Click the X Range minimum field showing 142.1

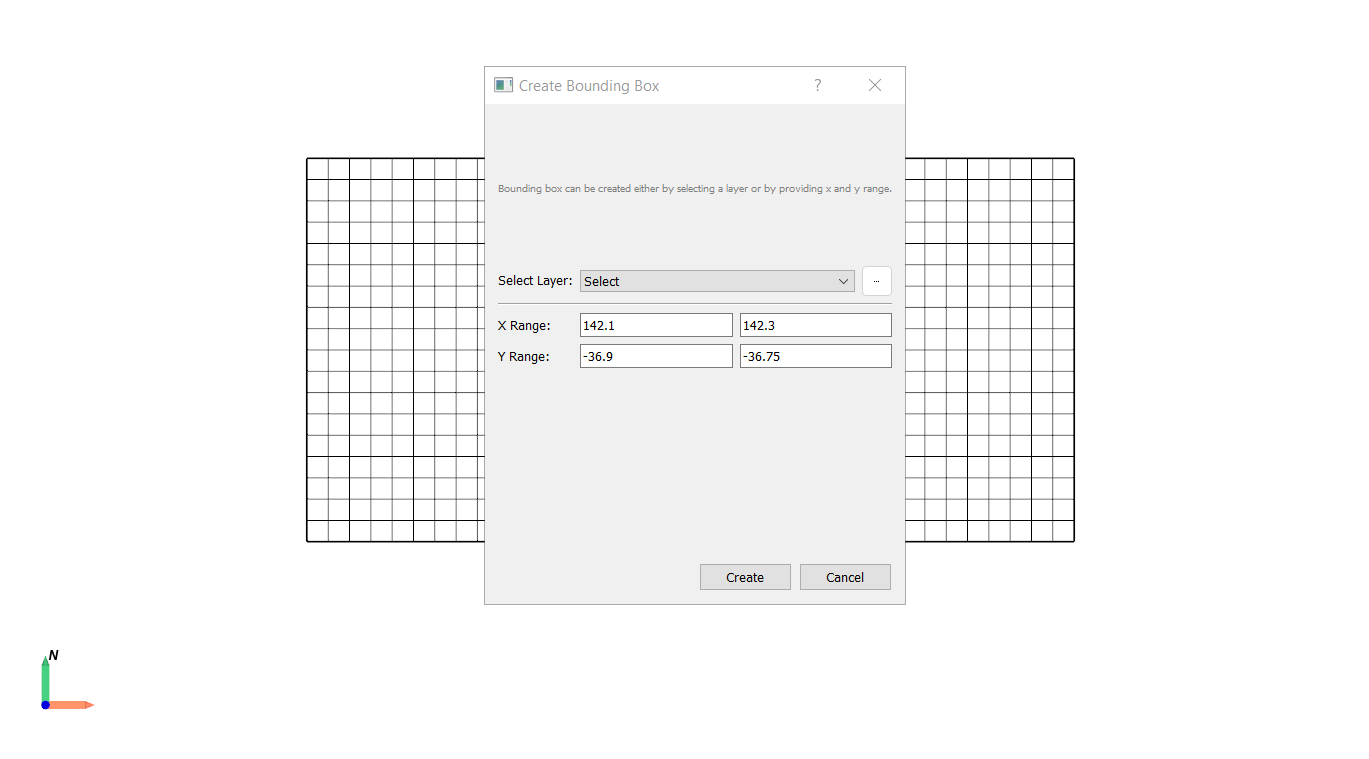pyautogui.click(x=656, y=325)
